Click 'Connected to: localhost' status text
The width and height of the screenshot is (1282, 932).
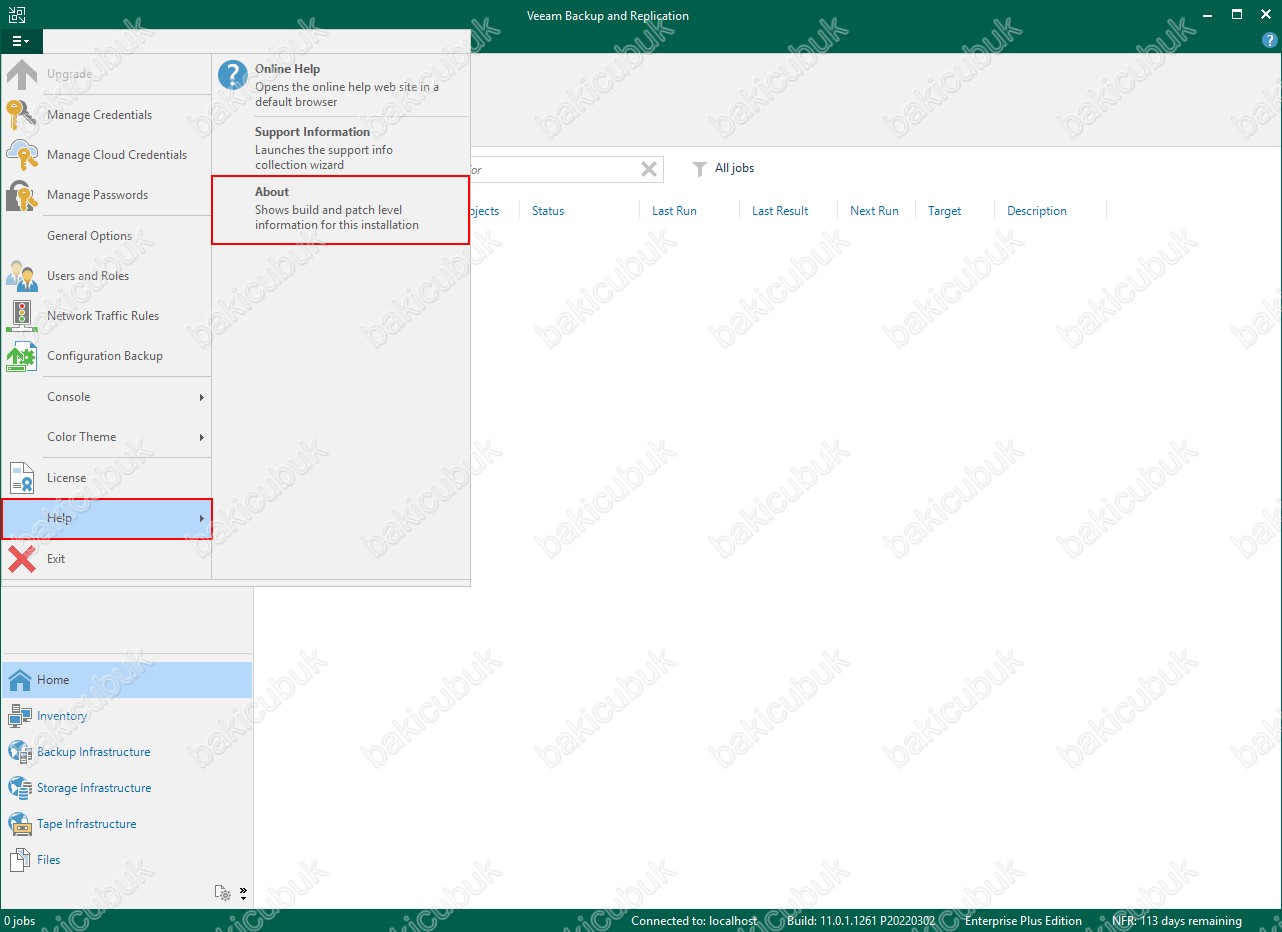[694, 921]
